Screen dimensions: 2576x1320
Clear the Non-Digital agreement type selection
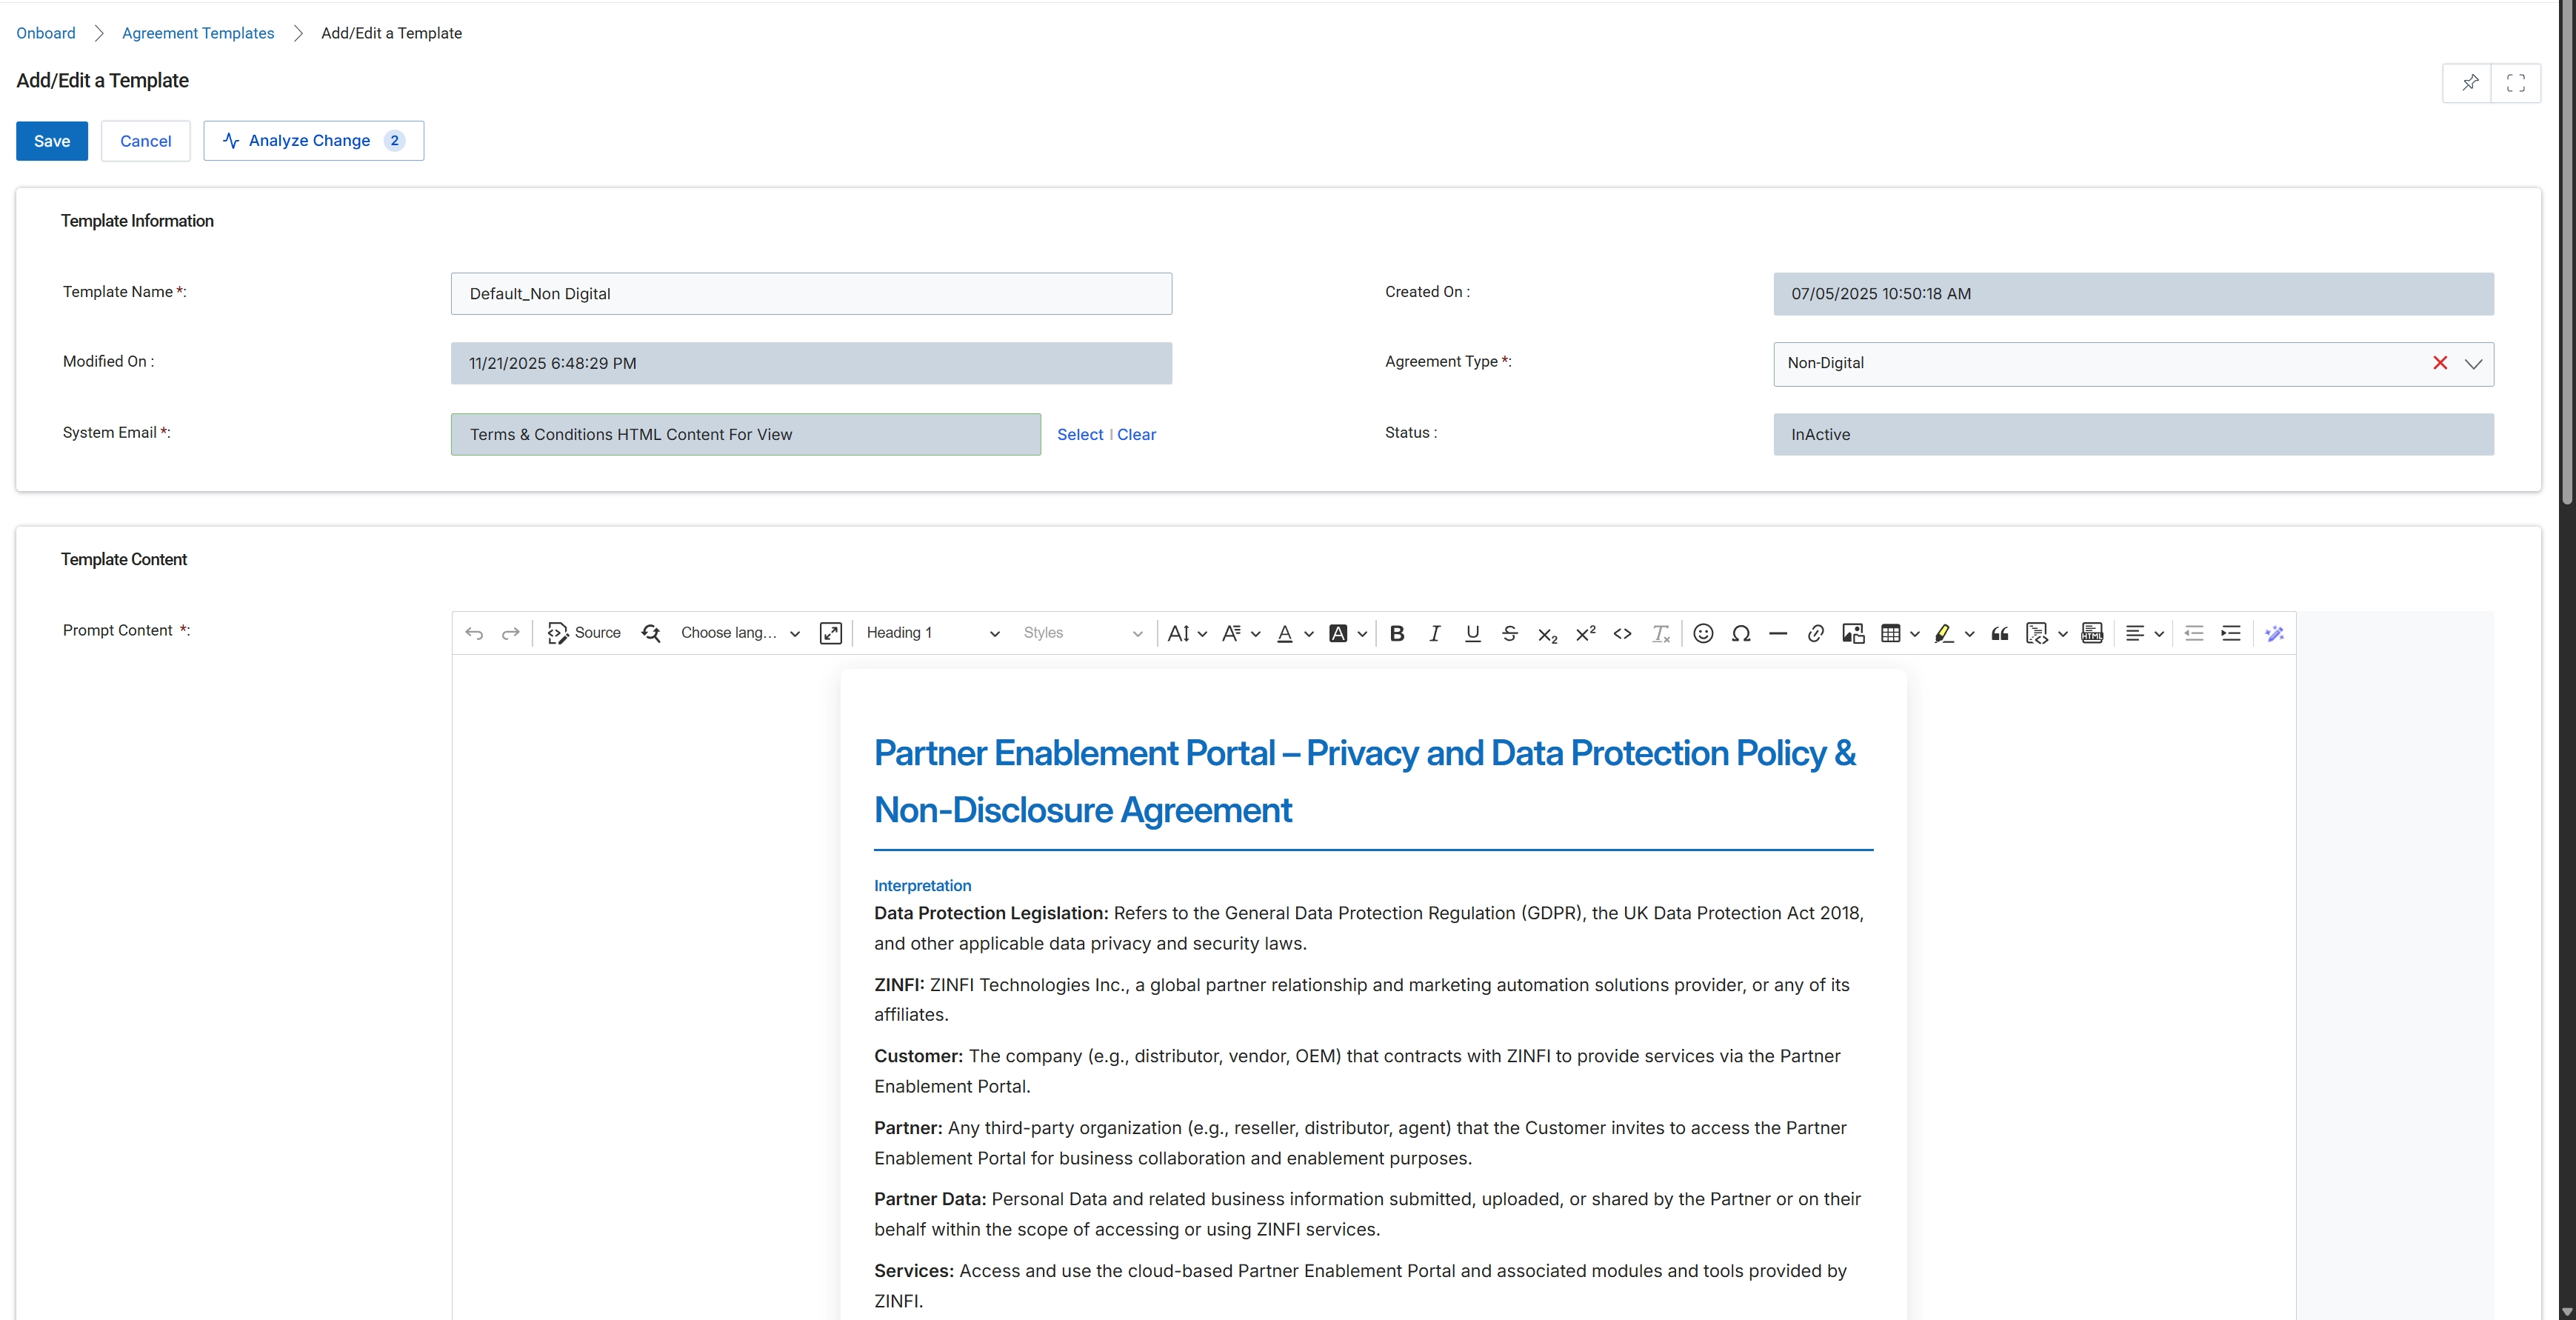point(2440,363)
